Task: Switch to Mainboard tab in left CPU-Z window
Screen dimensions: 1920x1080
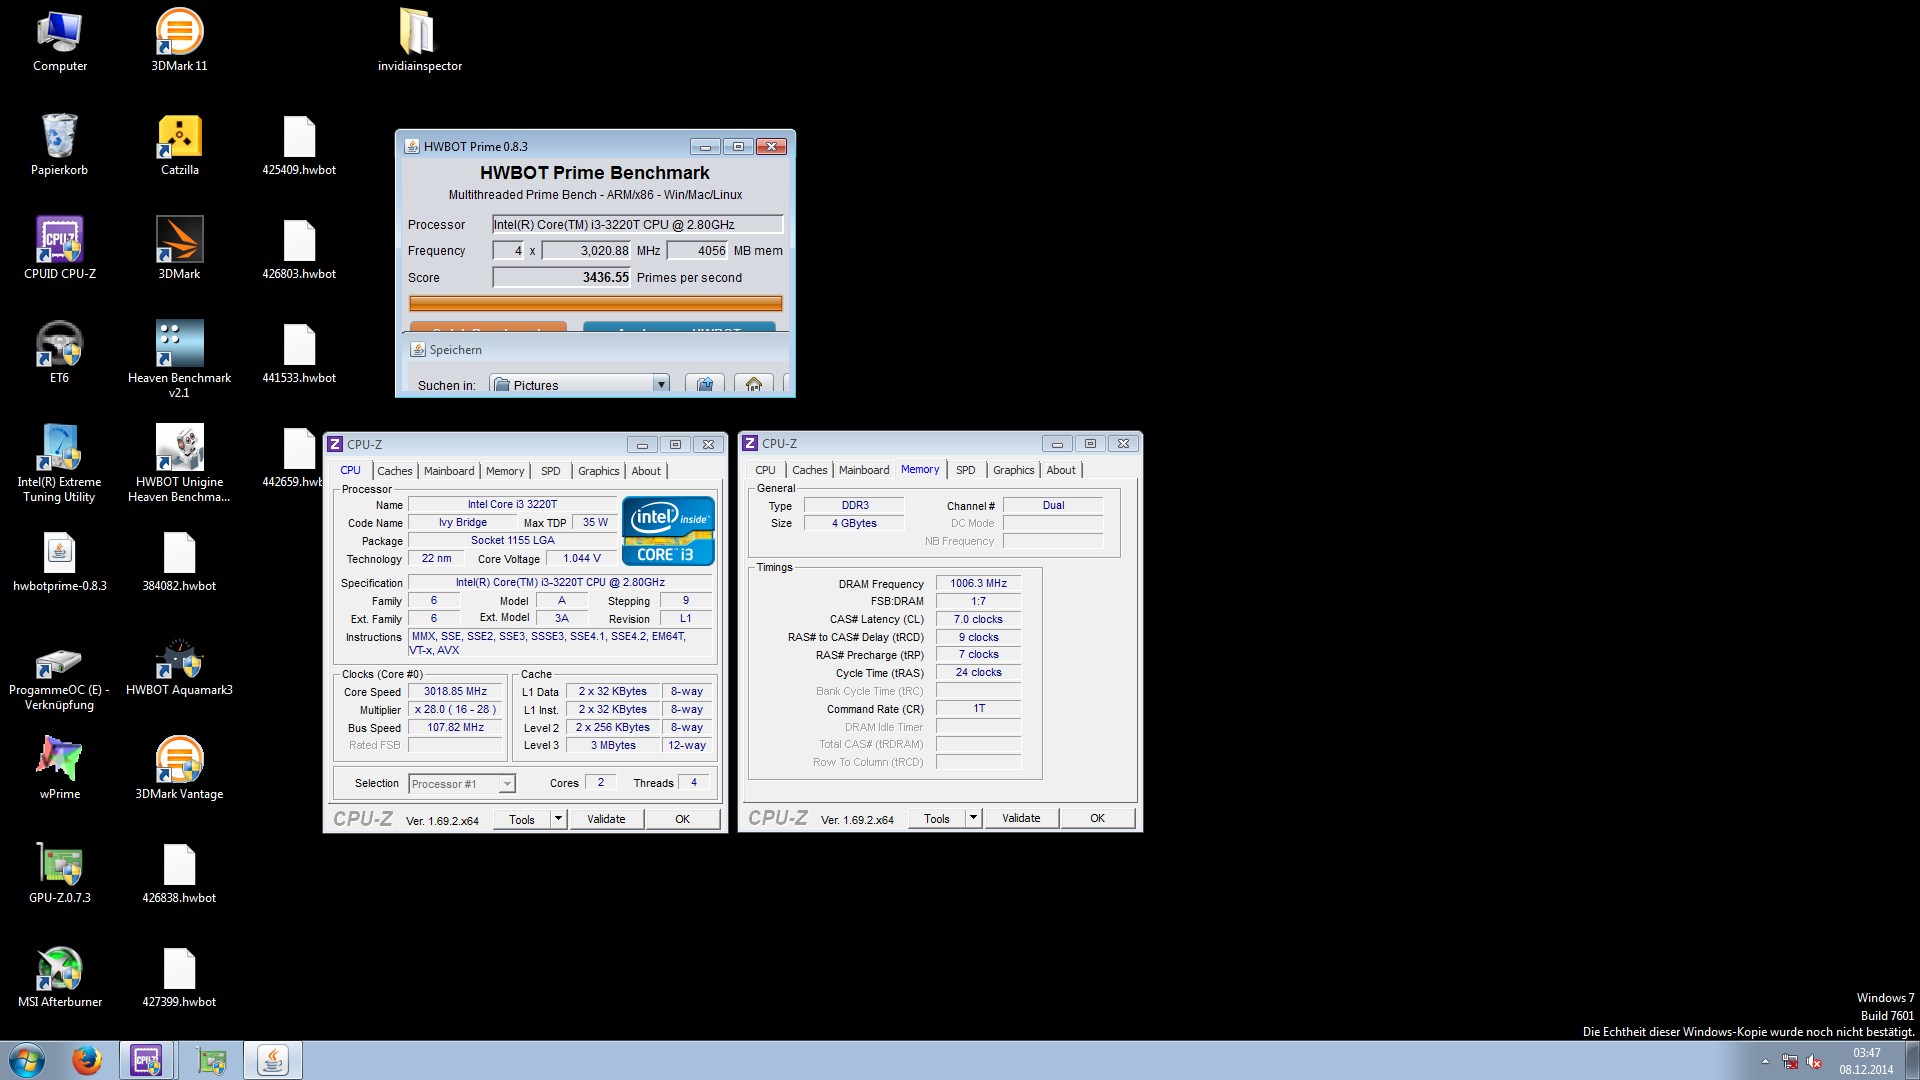Action: click(449, 471)
